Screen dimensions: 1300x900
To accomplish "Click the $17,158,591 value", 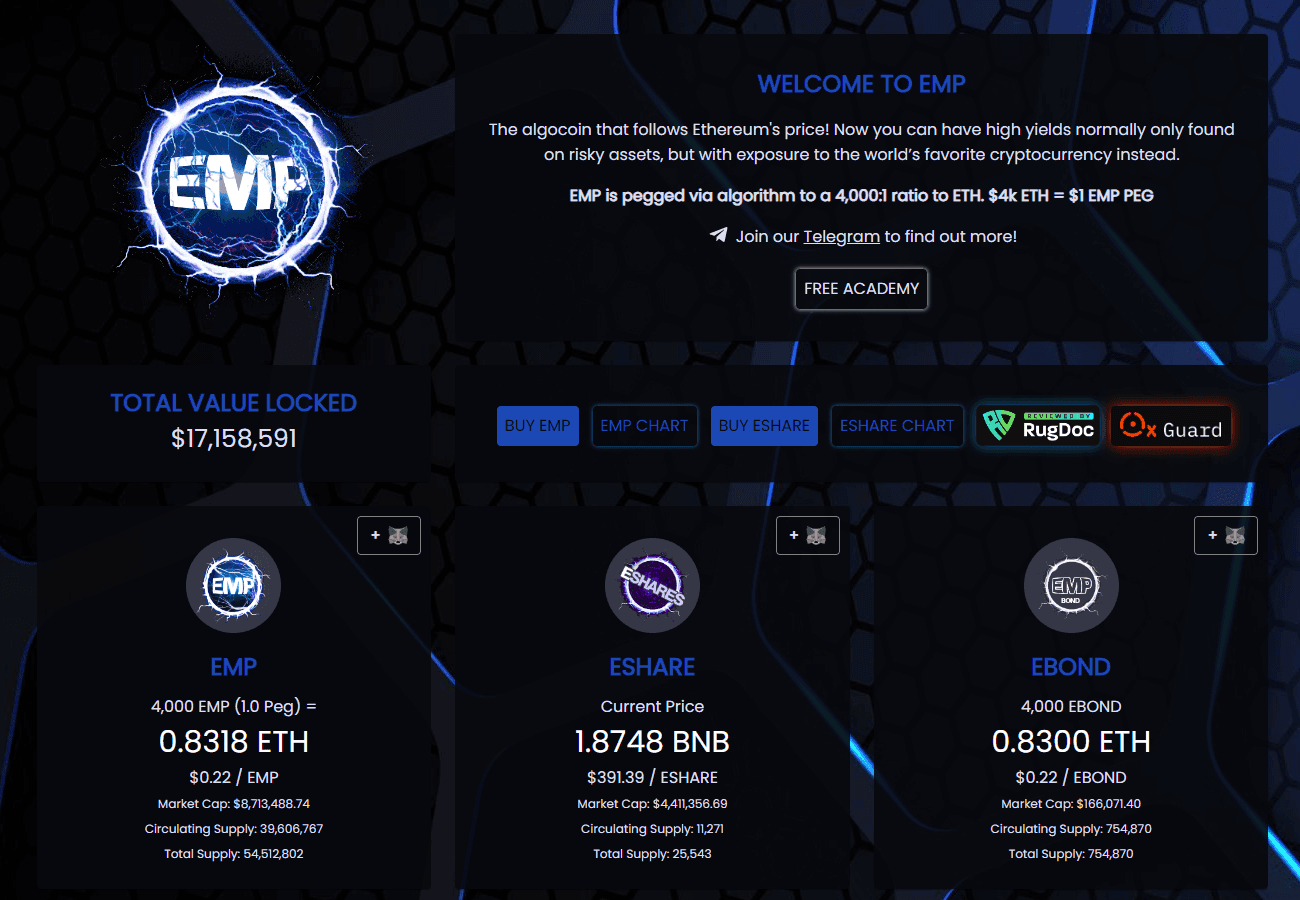I will tap(234, 439).
